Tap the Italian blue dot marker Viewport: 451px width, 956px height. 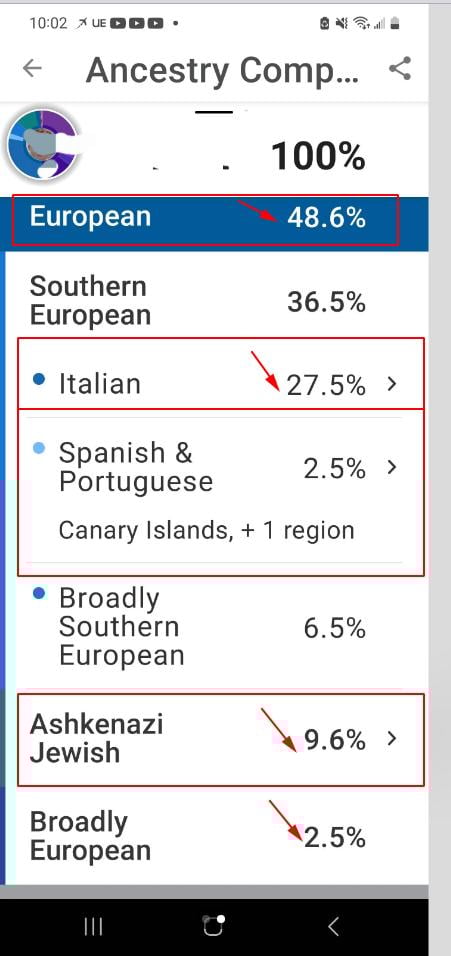coord(39,379)
